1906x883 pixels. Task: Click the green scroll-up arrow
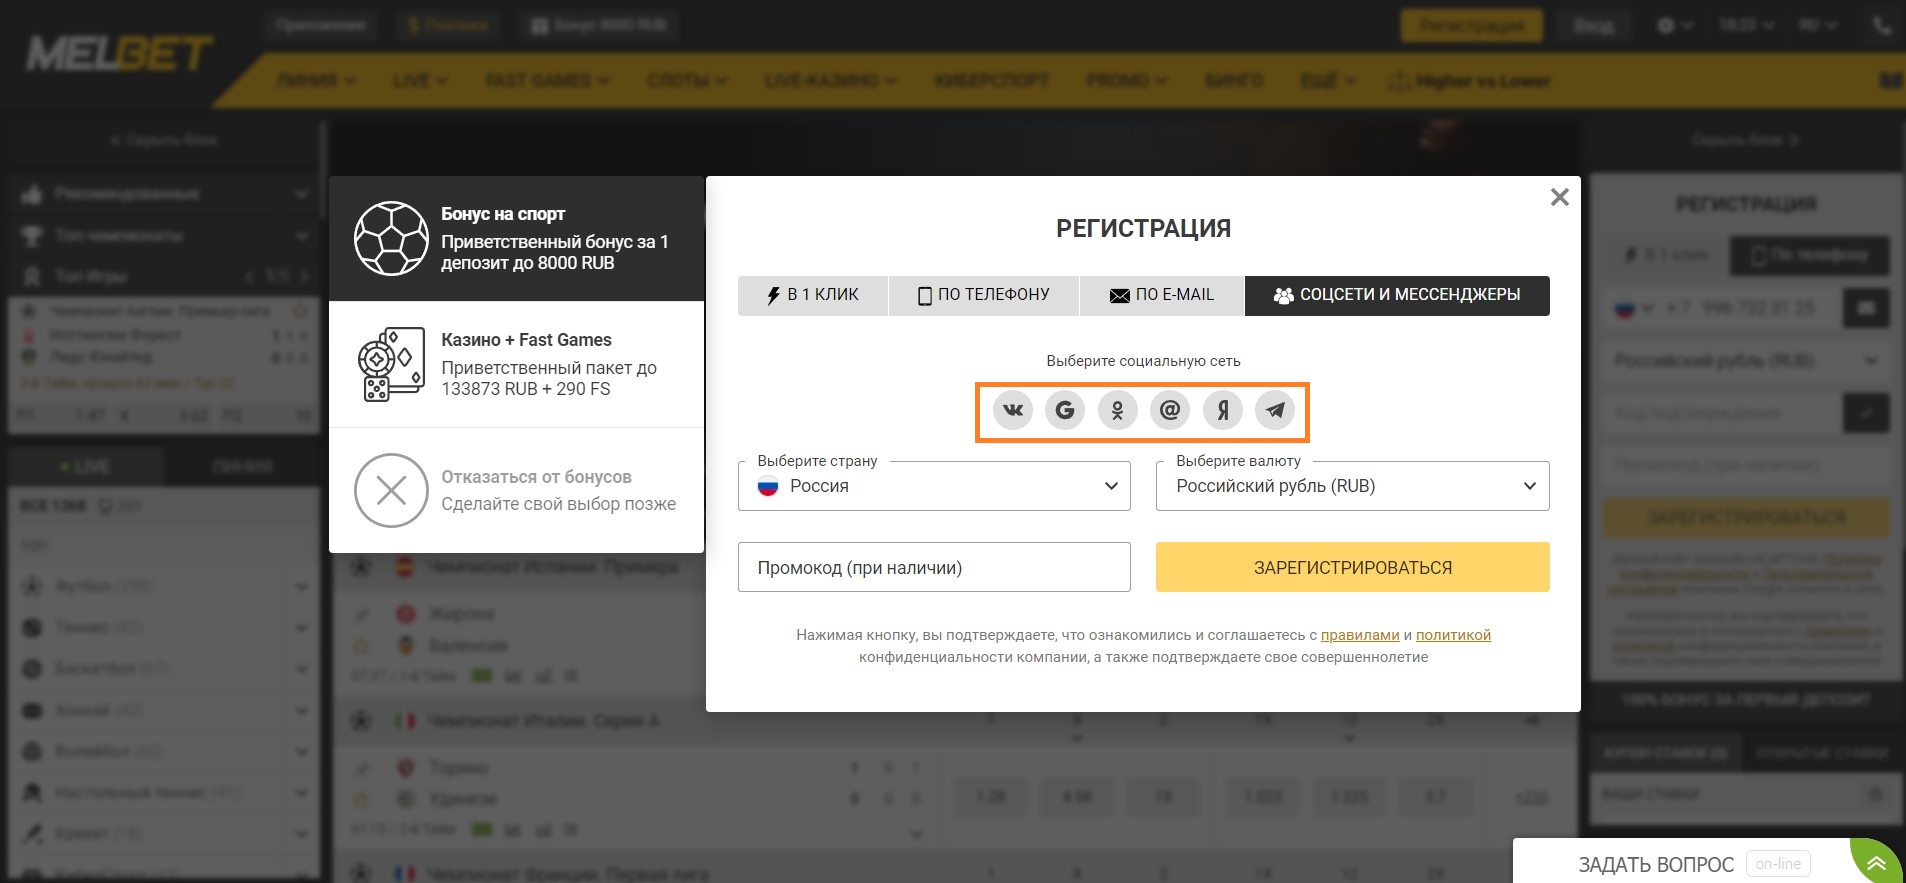(x=1877, y=862)
